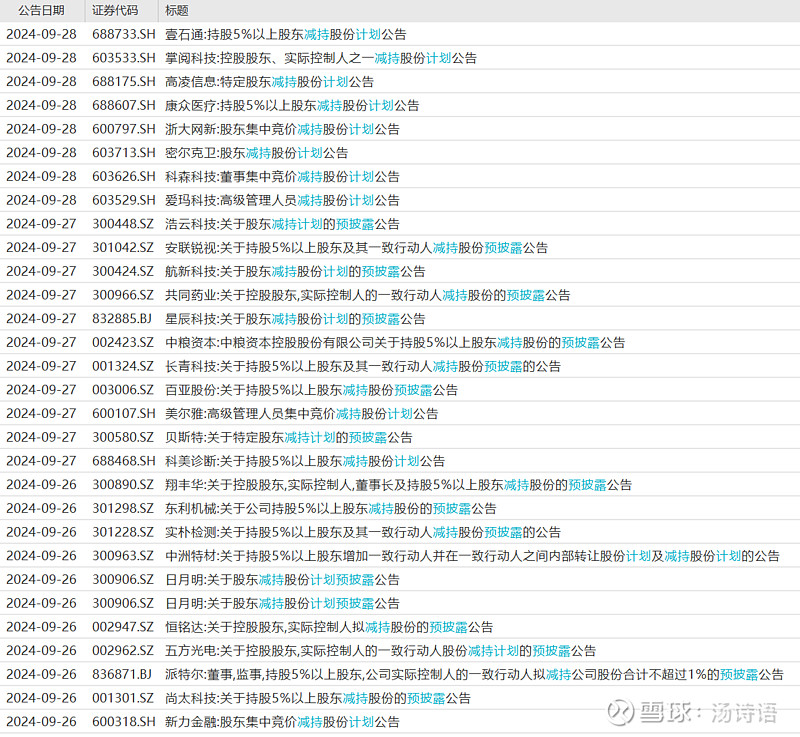Open the 掌阅科技 控股股东减持公告 title
Screen dimensions: 800x737
[320, 58]
